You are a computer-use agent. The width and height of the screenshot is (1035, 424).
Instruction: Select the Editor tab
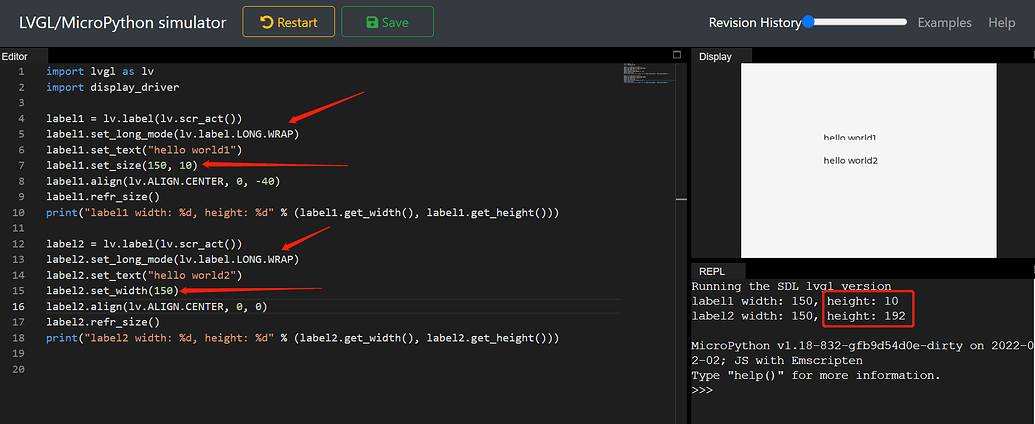pyautogui.click(x=14, y=56)
